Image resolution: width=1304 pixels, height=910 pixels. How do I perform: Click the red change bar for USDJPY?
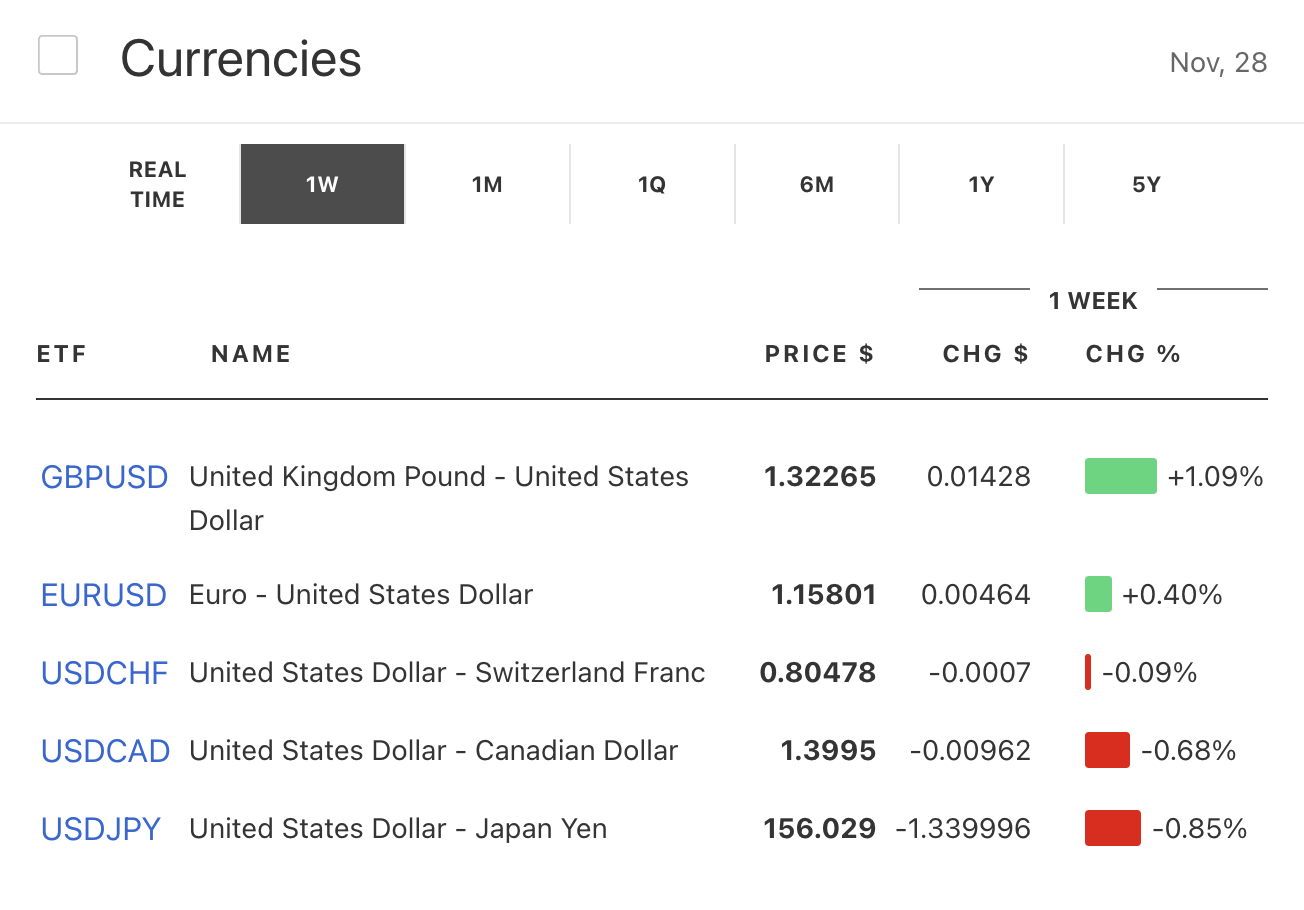[1112, 829]
